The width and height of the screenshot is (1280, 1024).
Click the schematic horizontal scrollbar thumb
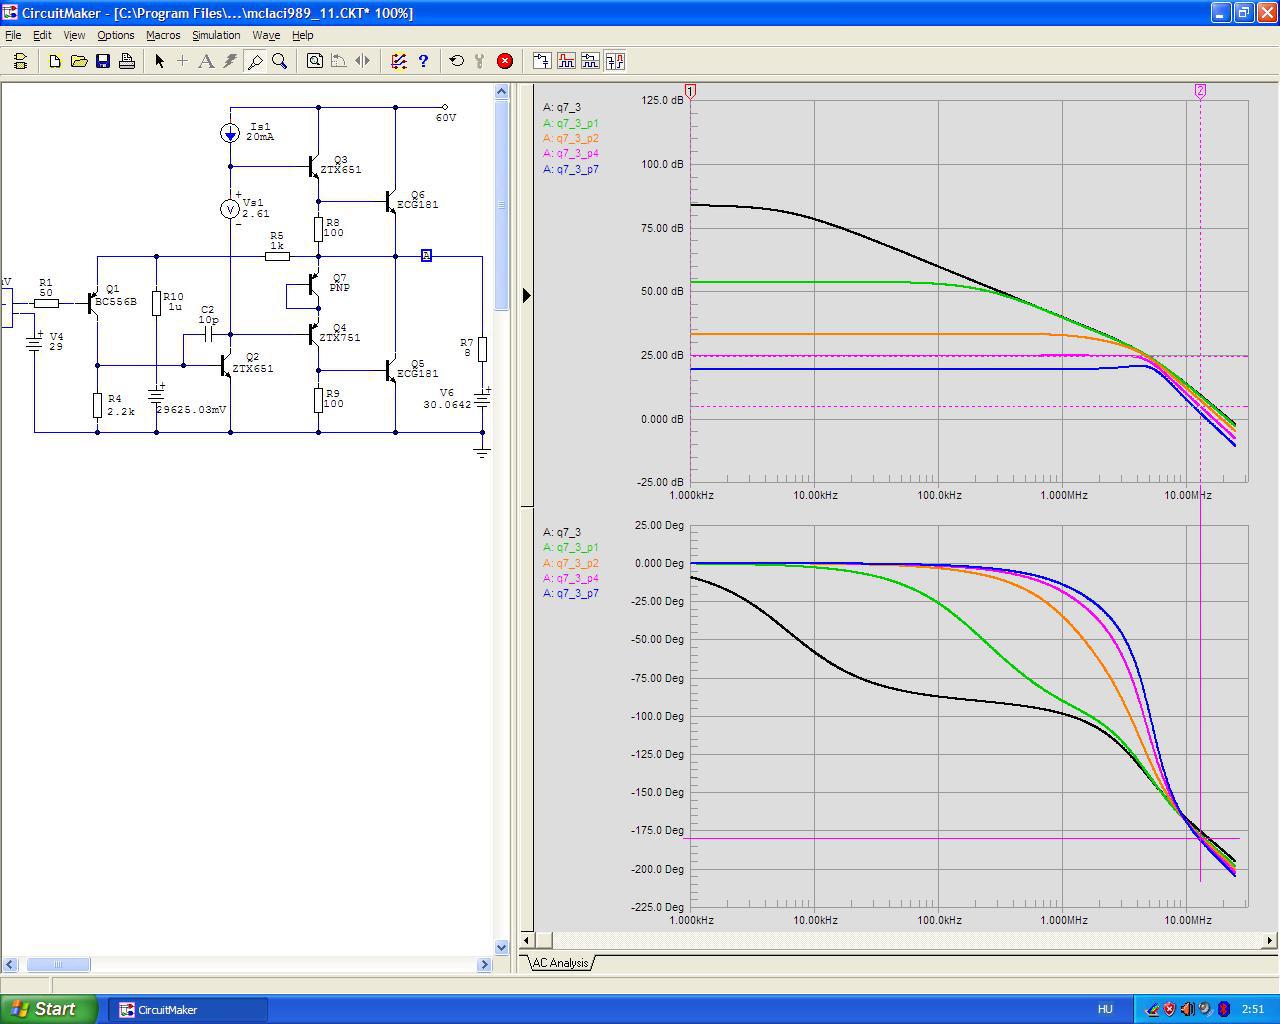tap(58, 965)
